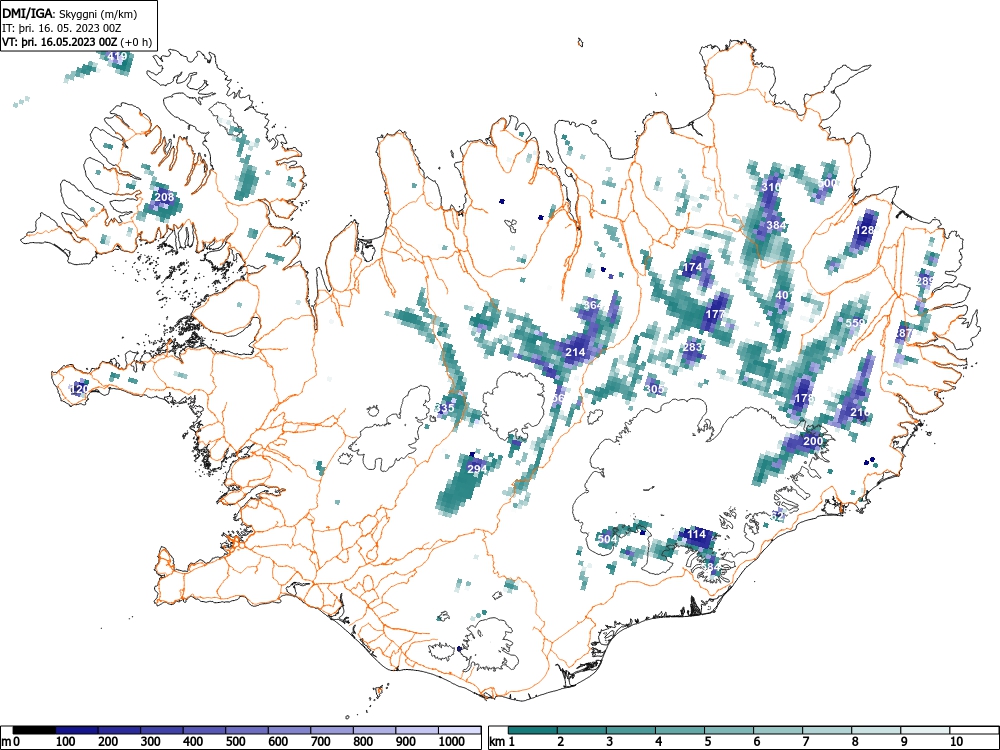Click the 900 tick on the m legend
Screen dimensions: 1000x750
pos(406,742)
